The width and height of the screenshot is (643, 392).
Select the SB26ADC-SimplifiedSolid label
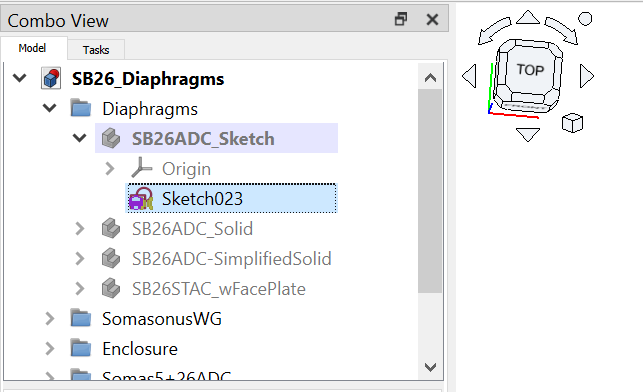click(232, 259)
